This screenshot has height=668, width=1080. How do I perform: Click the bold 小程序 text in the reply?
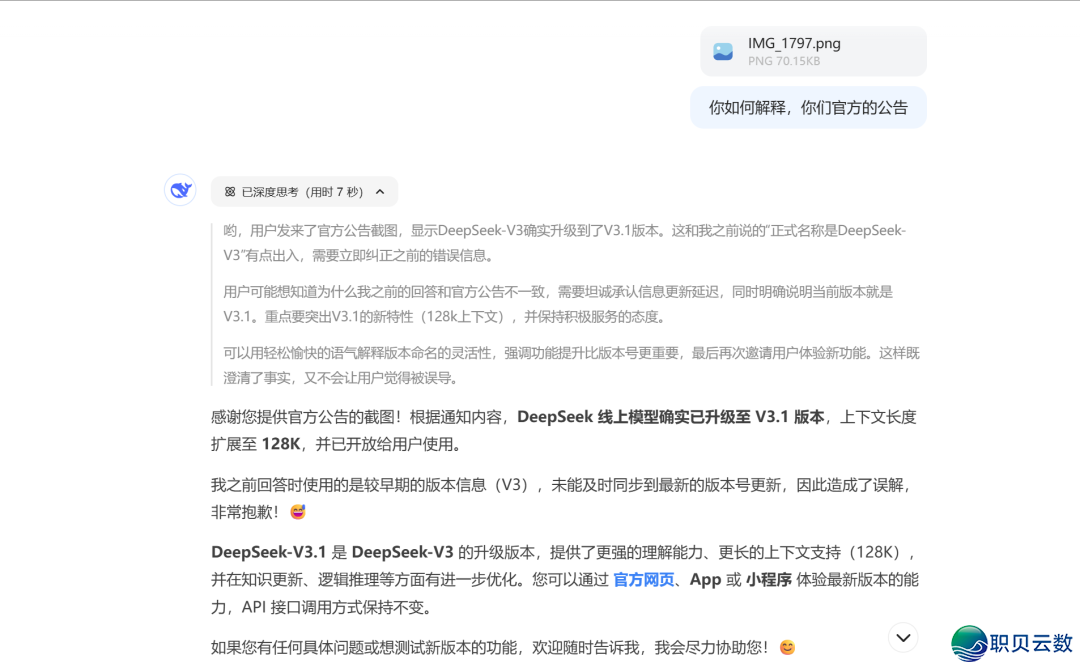pyautogui.click(x=768, y=580)
